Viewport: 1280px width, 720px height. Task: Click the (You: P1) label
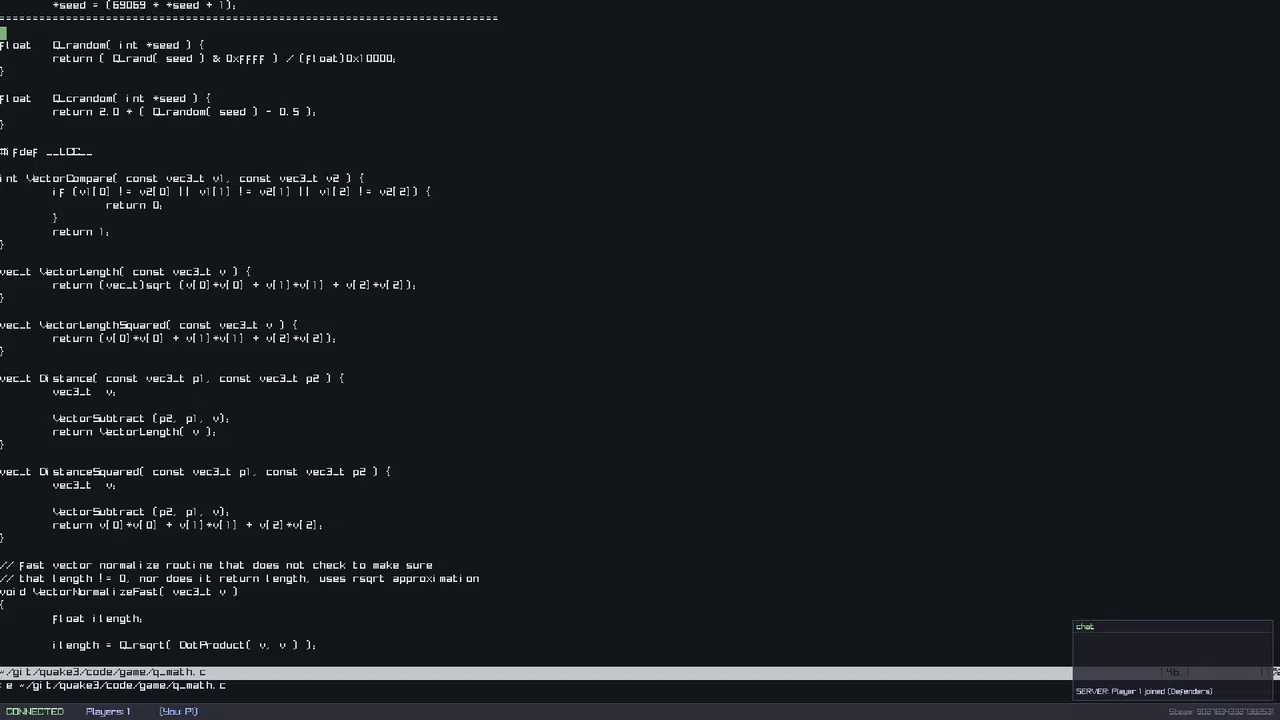click(x=178, y=711)
